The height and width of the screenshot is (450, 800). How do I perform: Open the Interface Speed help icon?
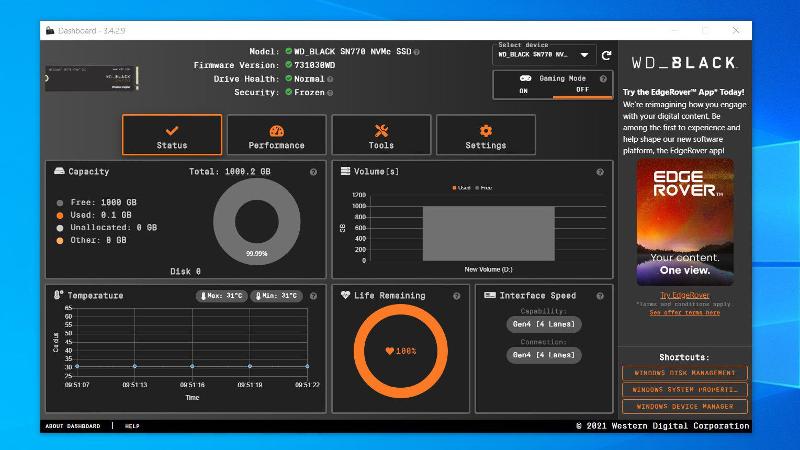point(600,296)
